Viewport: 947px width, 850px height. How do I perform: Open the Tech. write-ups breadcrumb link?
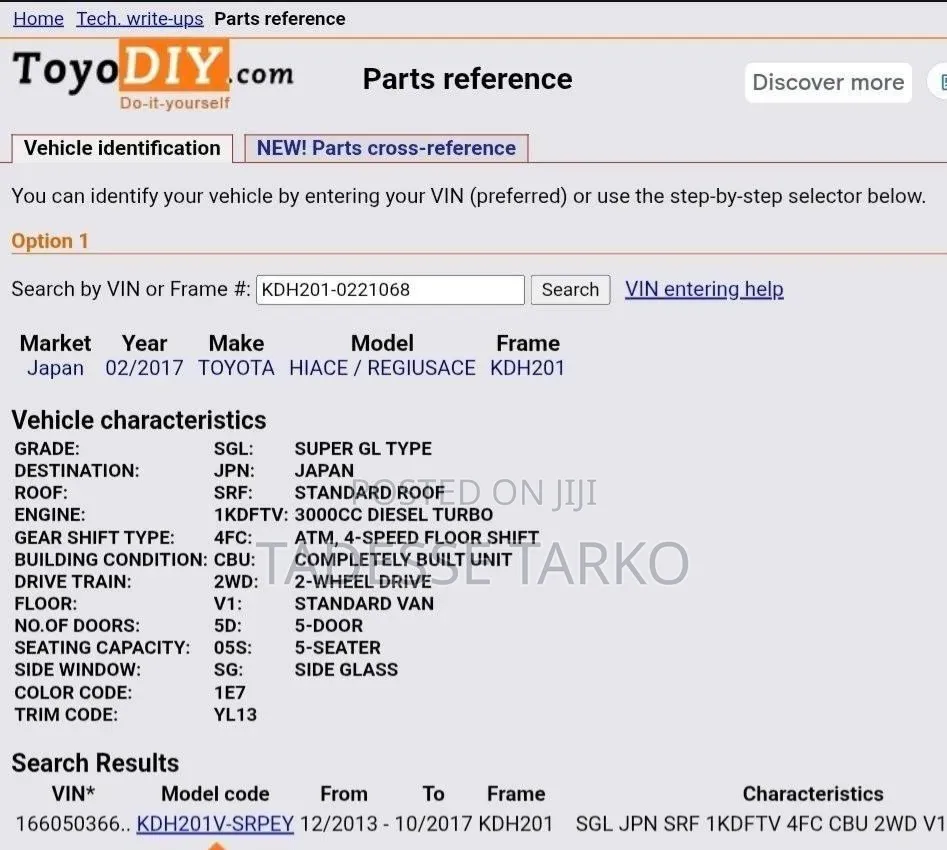140,19
